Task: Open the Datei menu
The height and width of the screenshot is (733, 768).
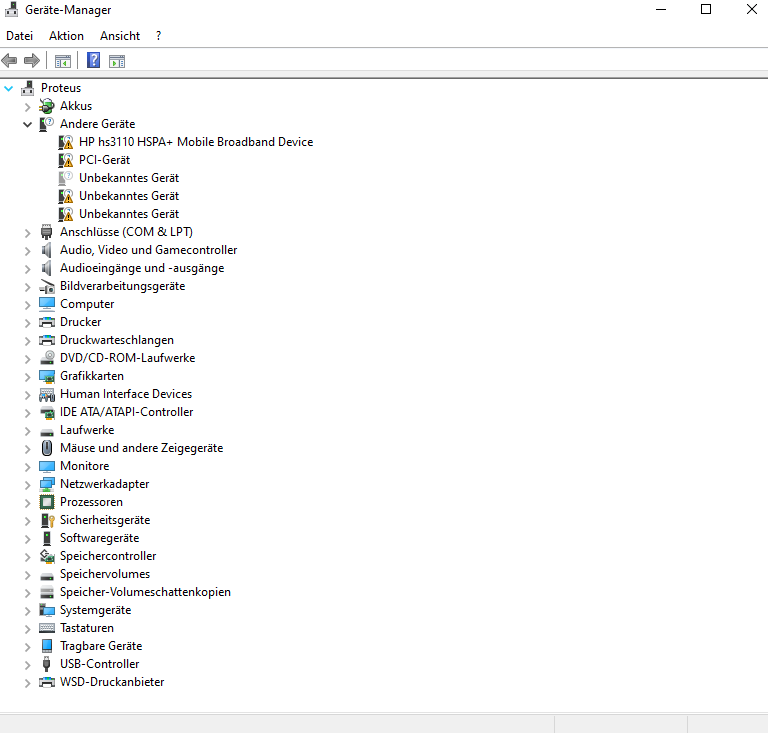Action: (x=20, y=36)
